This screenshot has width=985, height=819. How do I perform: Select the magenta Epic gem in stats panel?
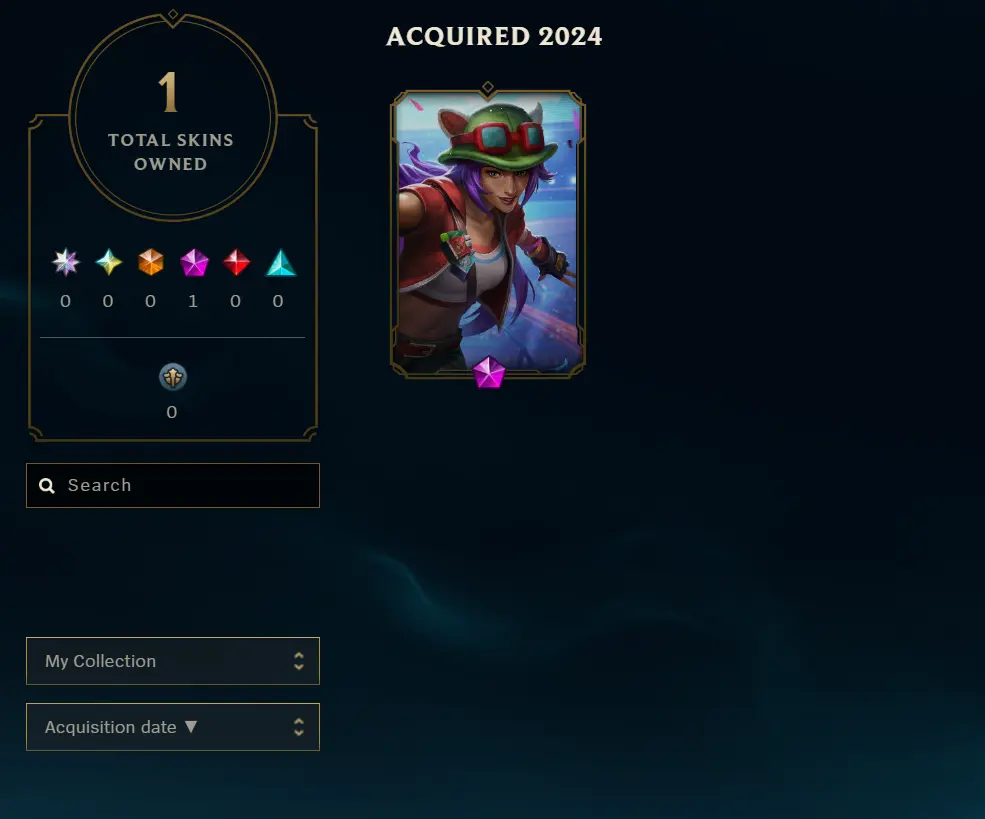(194, 263)
